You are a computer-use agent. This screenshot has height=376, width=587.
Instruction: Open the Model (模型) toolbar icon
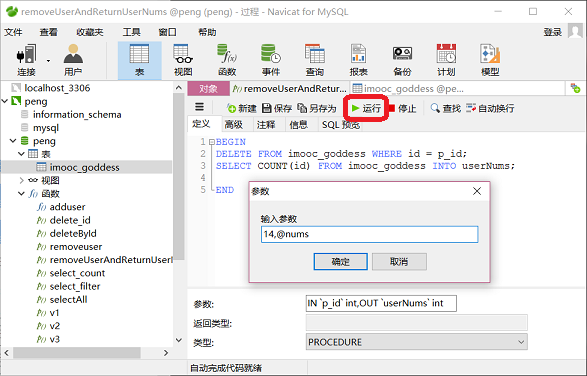490,60
